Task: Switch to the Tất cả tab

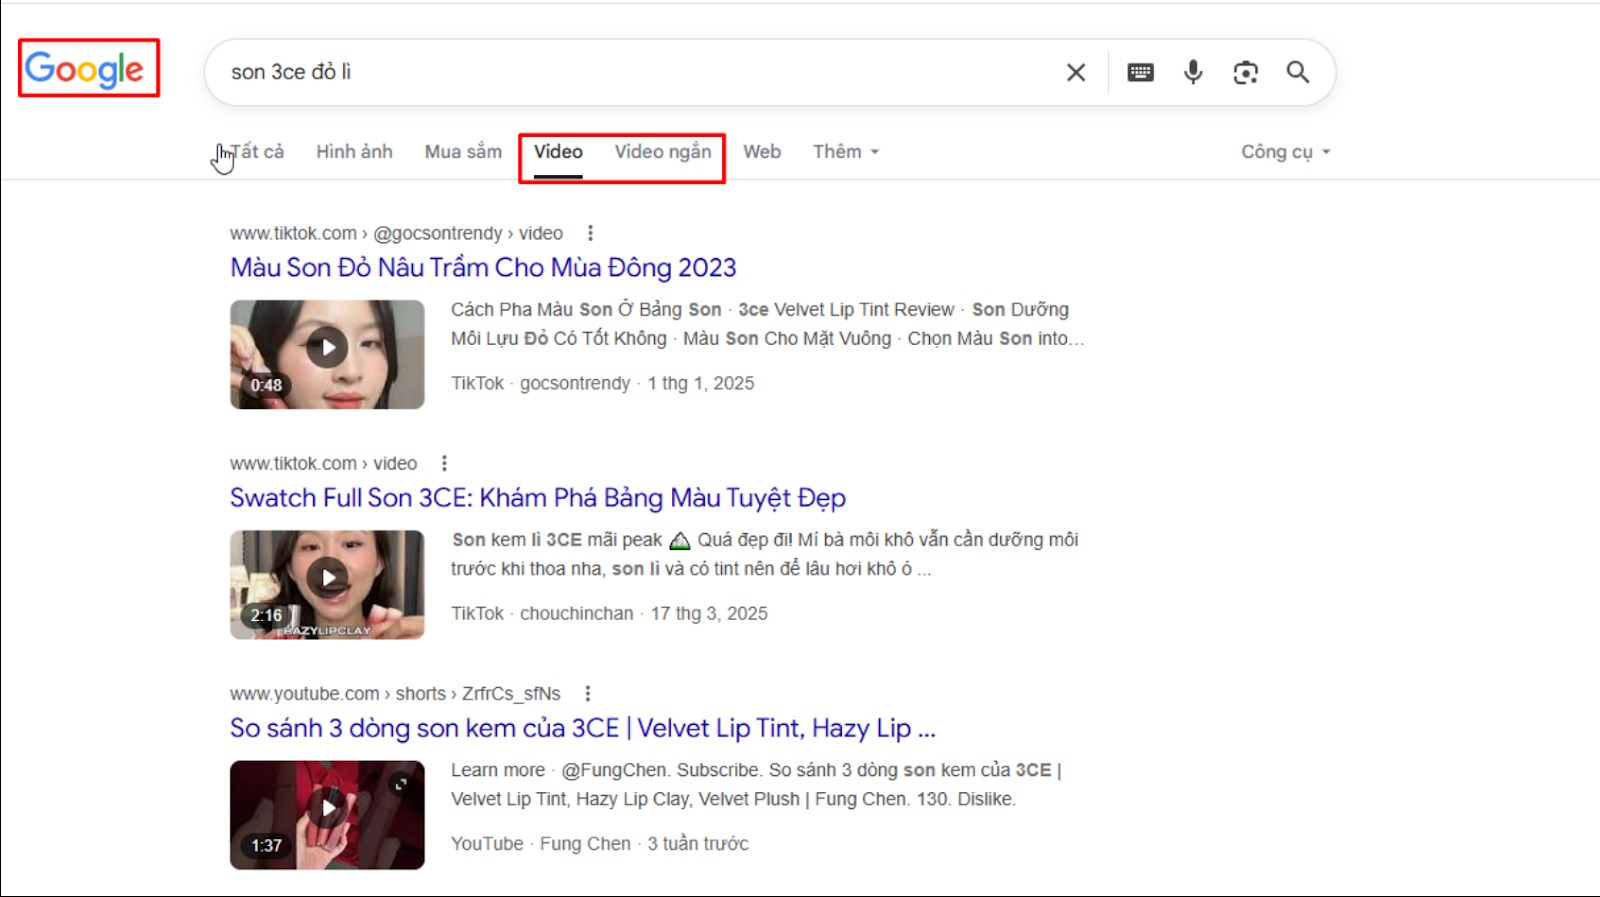Action: pyautogui.click(x=257, y=152)
